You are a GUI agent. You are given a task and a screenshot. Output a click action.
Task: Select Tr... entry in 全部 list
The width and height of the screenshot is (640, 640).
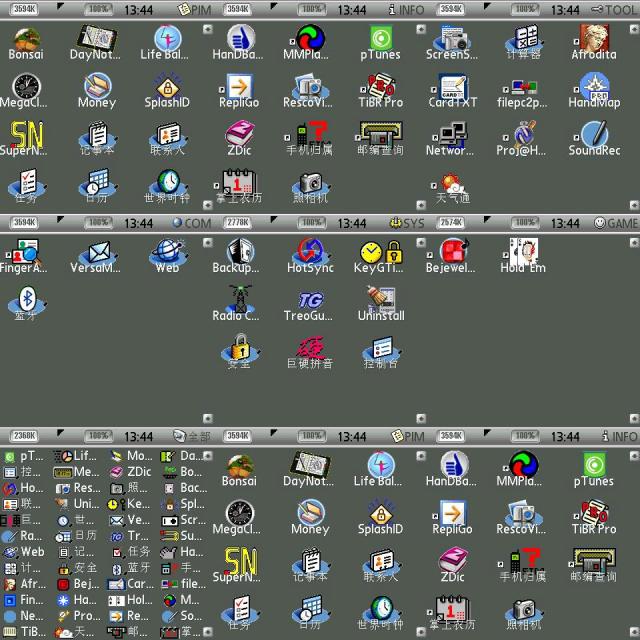point(130,536)
